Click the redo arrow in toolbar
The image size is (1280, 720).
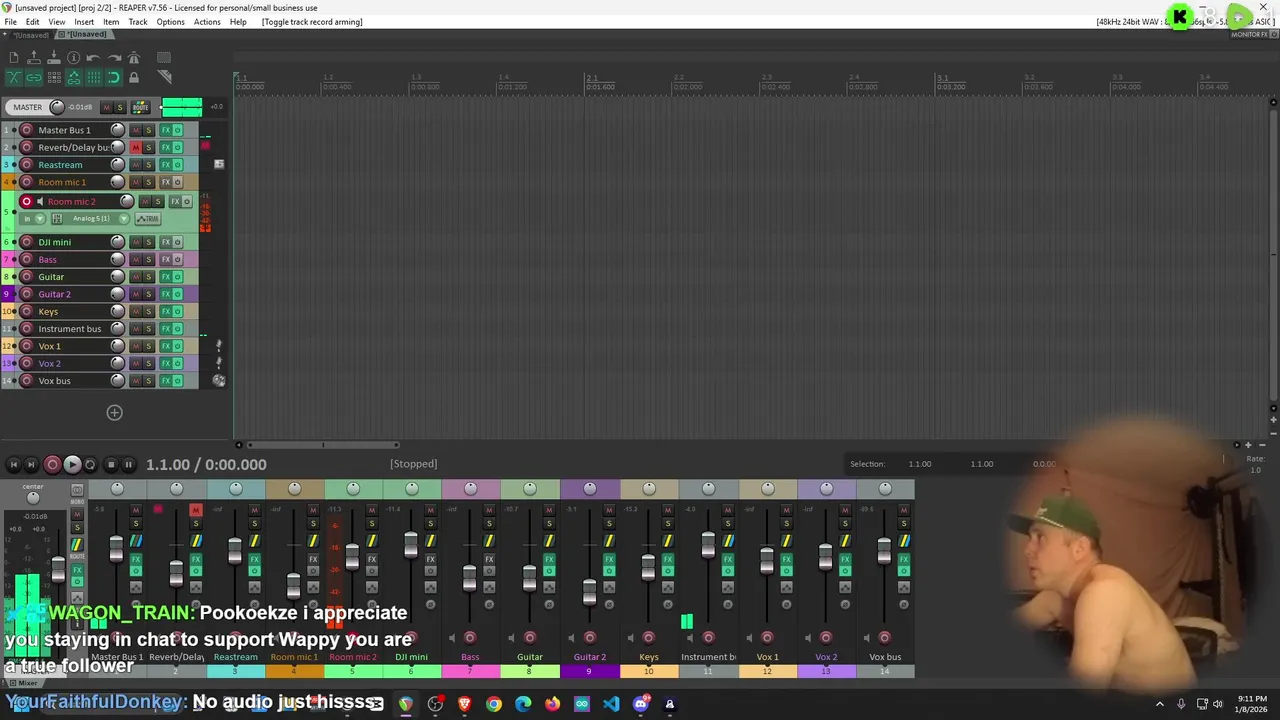coord(114,58)
